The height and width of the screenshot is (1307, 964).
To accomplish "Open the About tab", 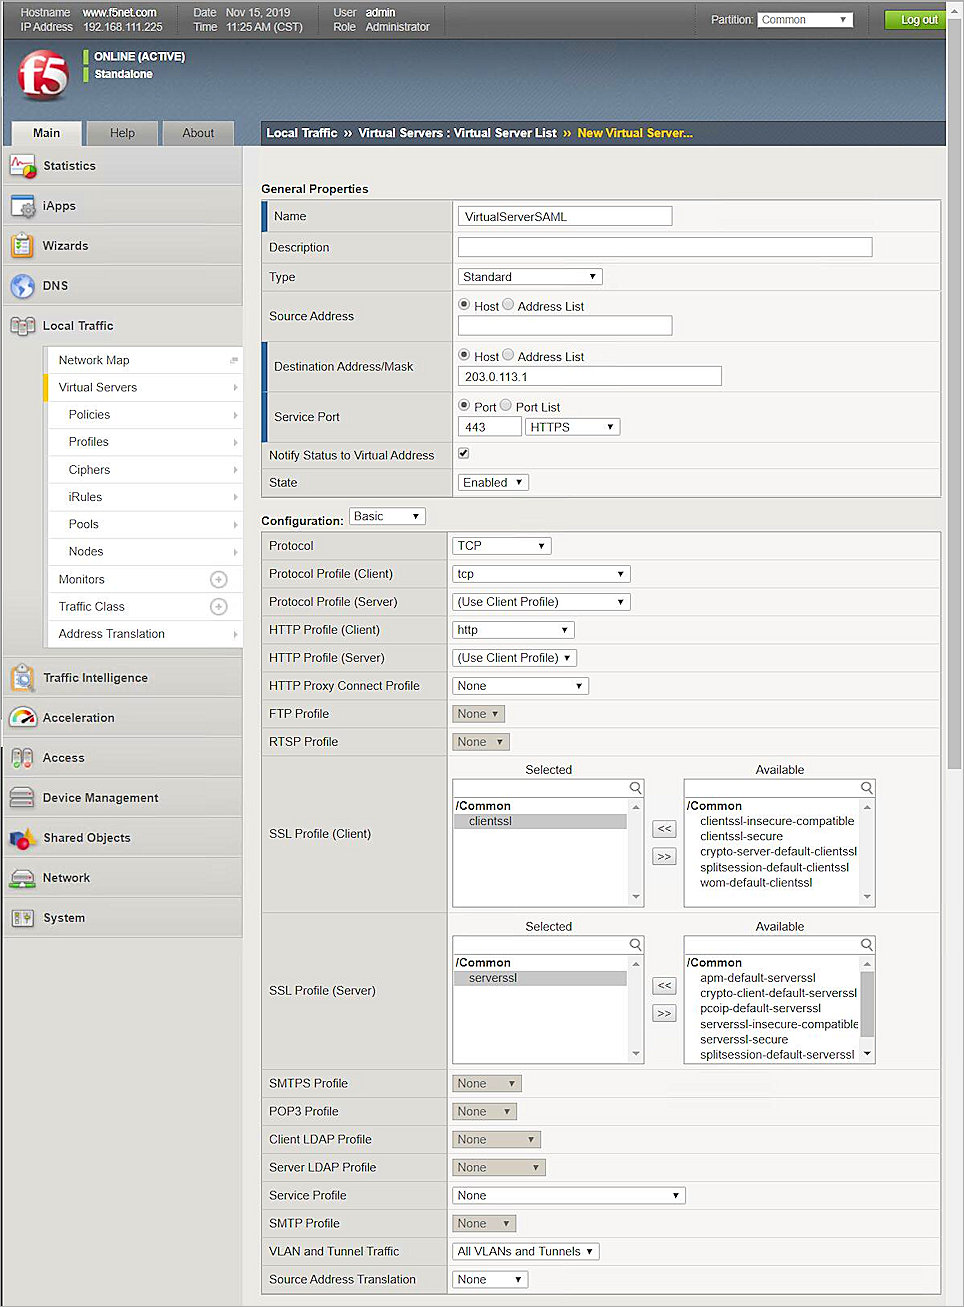I will tap(197, 132).
